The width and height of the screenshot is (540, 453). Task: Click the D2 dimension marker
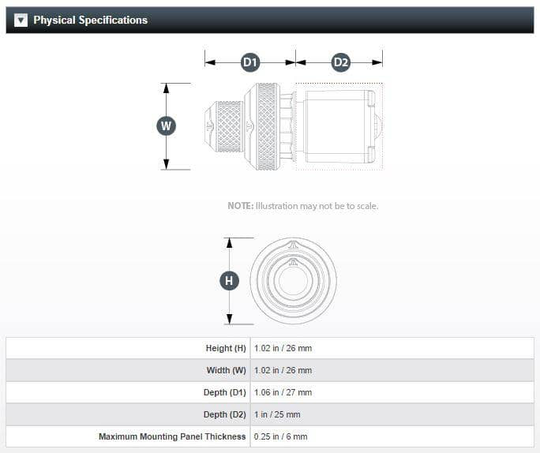coord(341,62)
